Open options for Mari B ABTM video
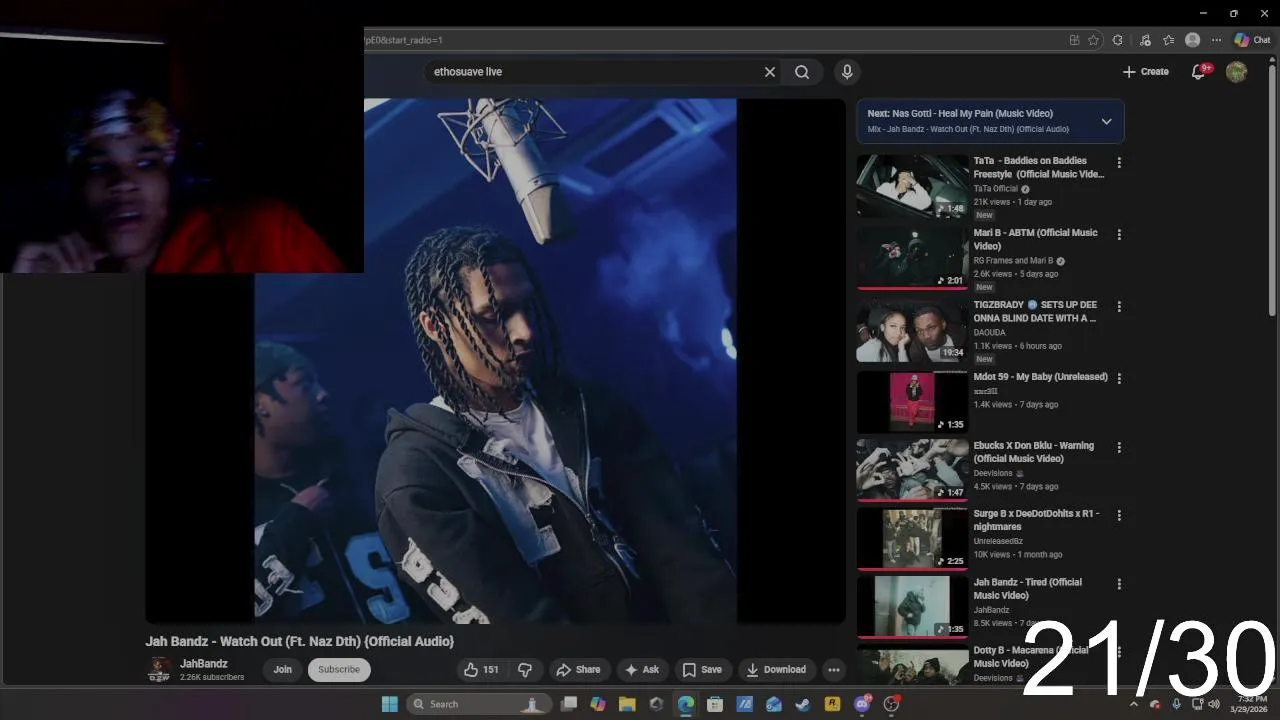 (1119, 234)
